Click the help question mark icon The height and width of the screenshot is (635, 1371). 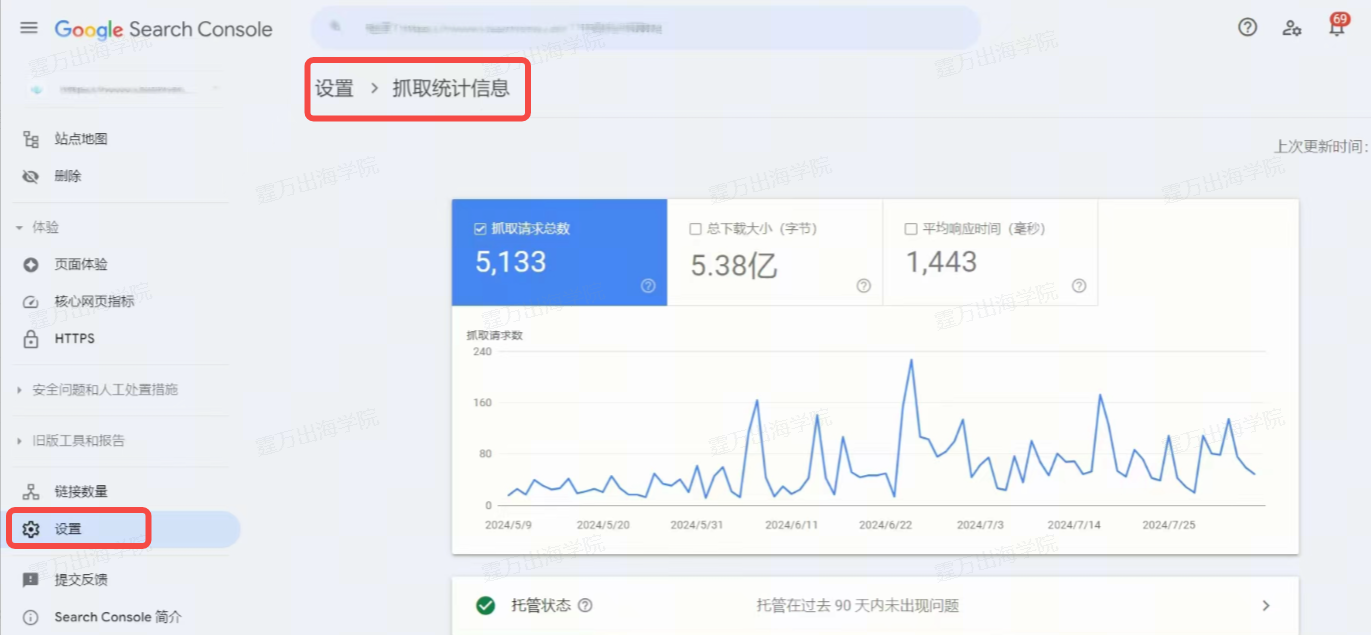point(1247,28)
